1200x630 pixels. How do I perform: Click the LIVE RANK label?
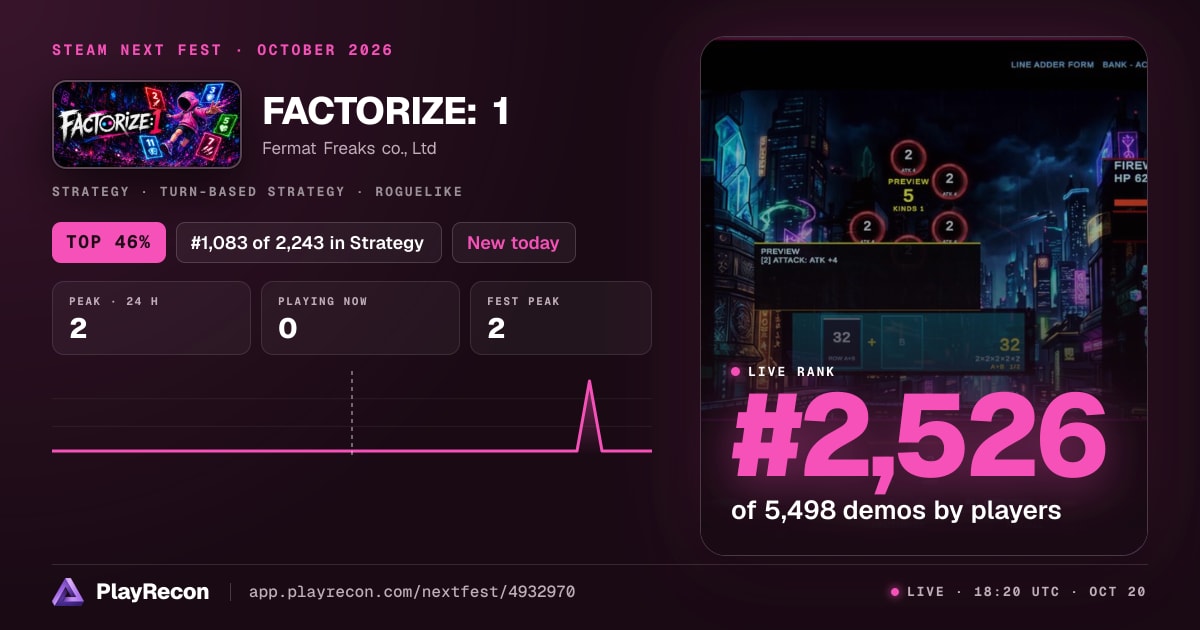[x=792, y=371]
